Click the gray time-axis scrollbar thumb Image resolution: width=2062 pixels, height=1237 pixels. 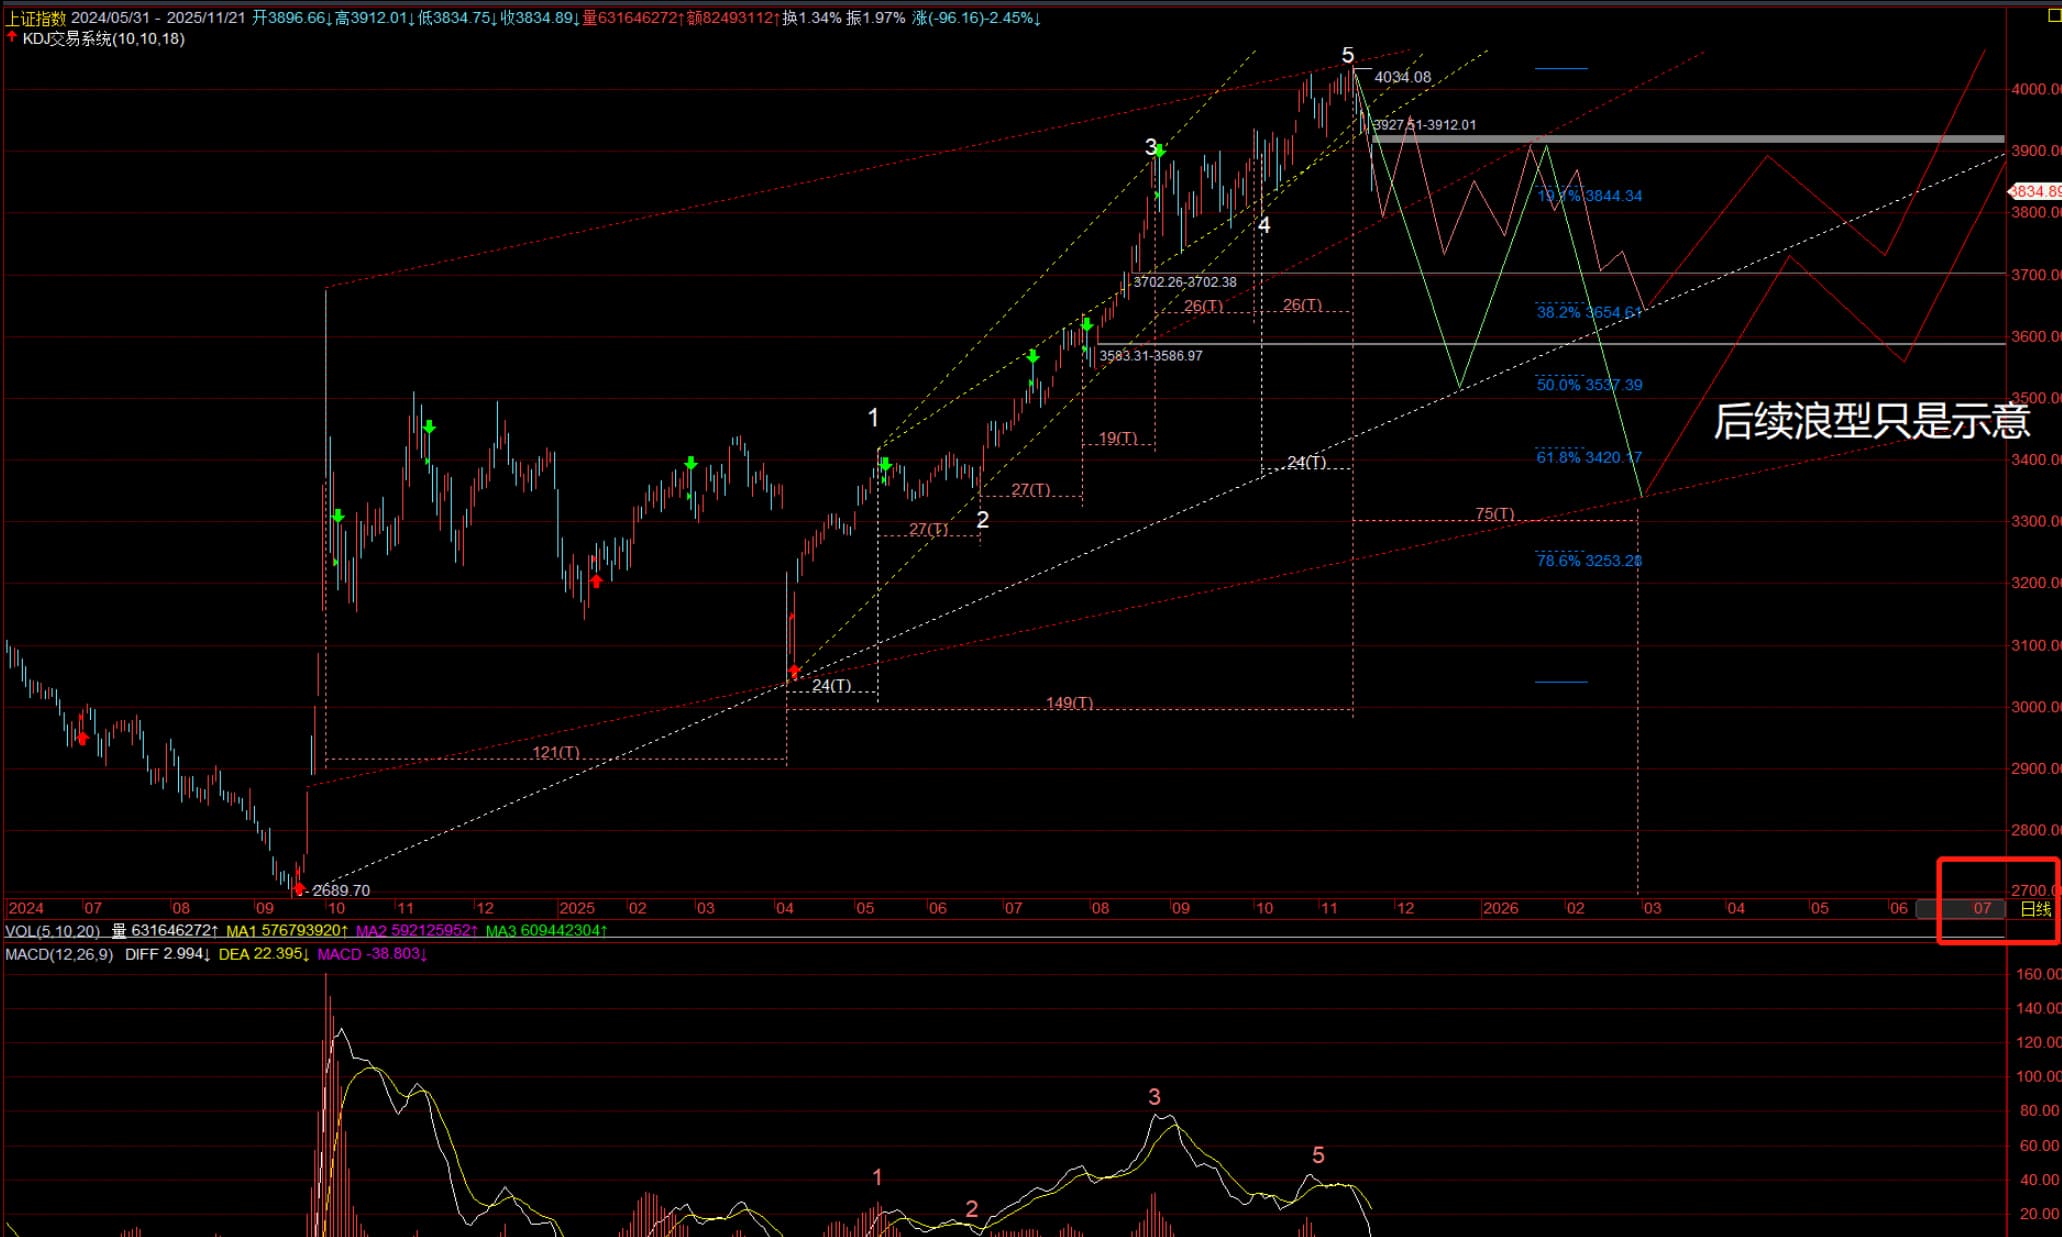(1960, 909)
